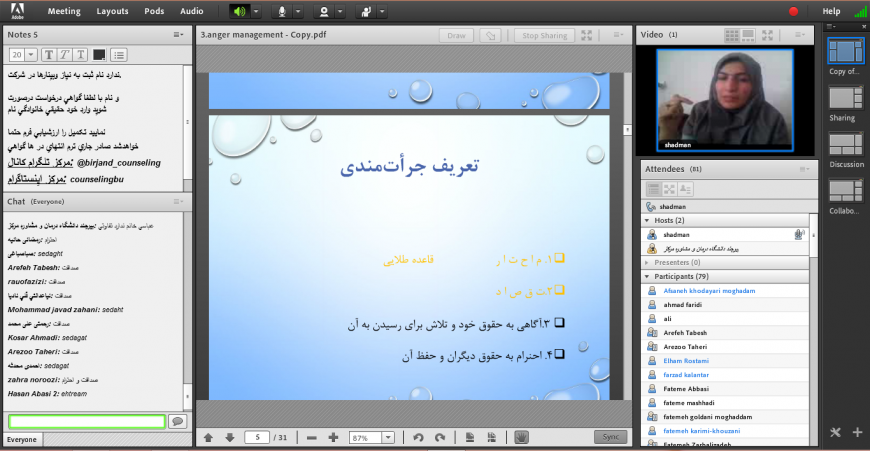Image resolution: width=870 pixels, height=451 pixels.
Task: Expand speaker options dropdown arrow
Action: click(256, 11)
